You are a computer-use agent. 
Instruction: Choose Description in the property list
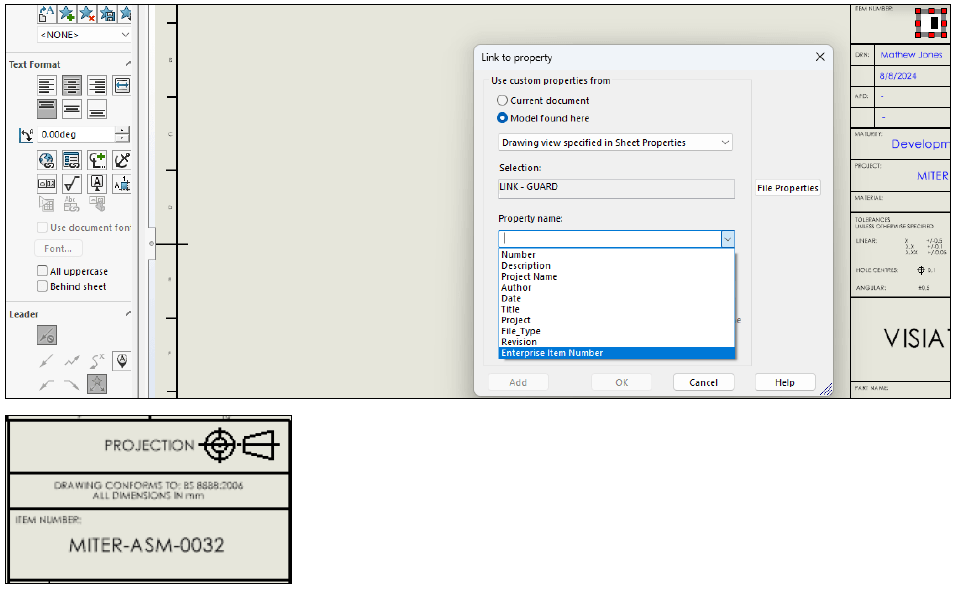(x=526, y=266)
